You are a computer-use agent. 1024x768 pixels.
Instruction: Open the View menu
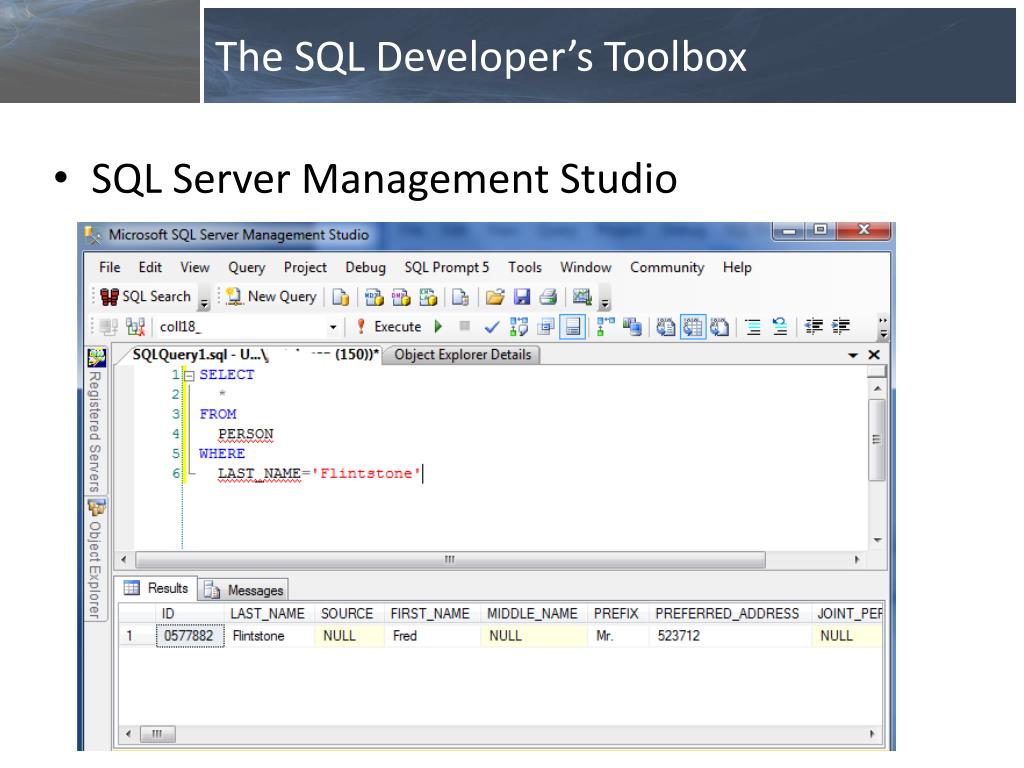coord(195,267)
